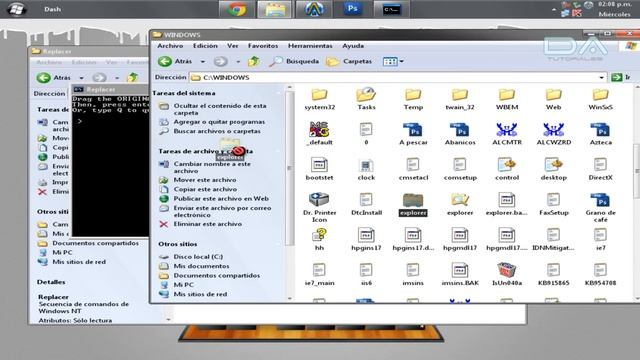Click the Replacer command prompt window

point(110,161)
